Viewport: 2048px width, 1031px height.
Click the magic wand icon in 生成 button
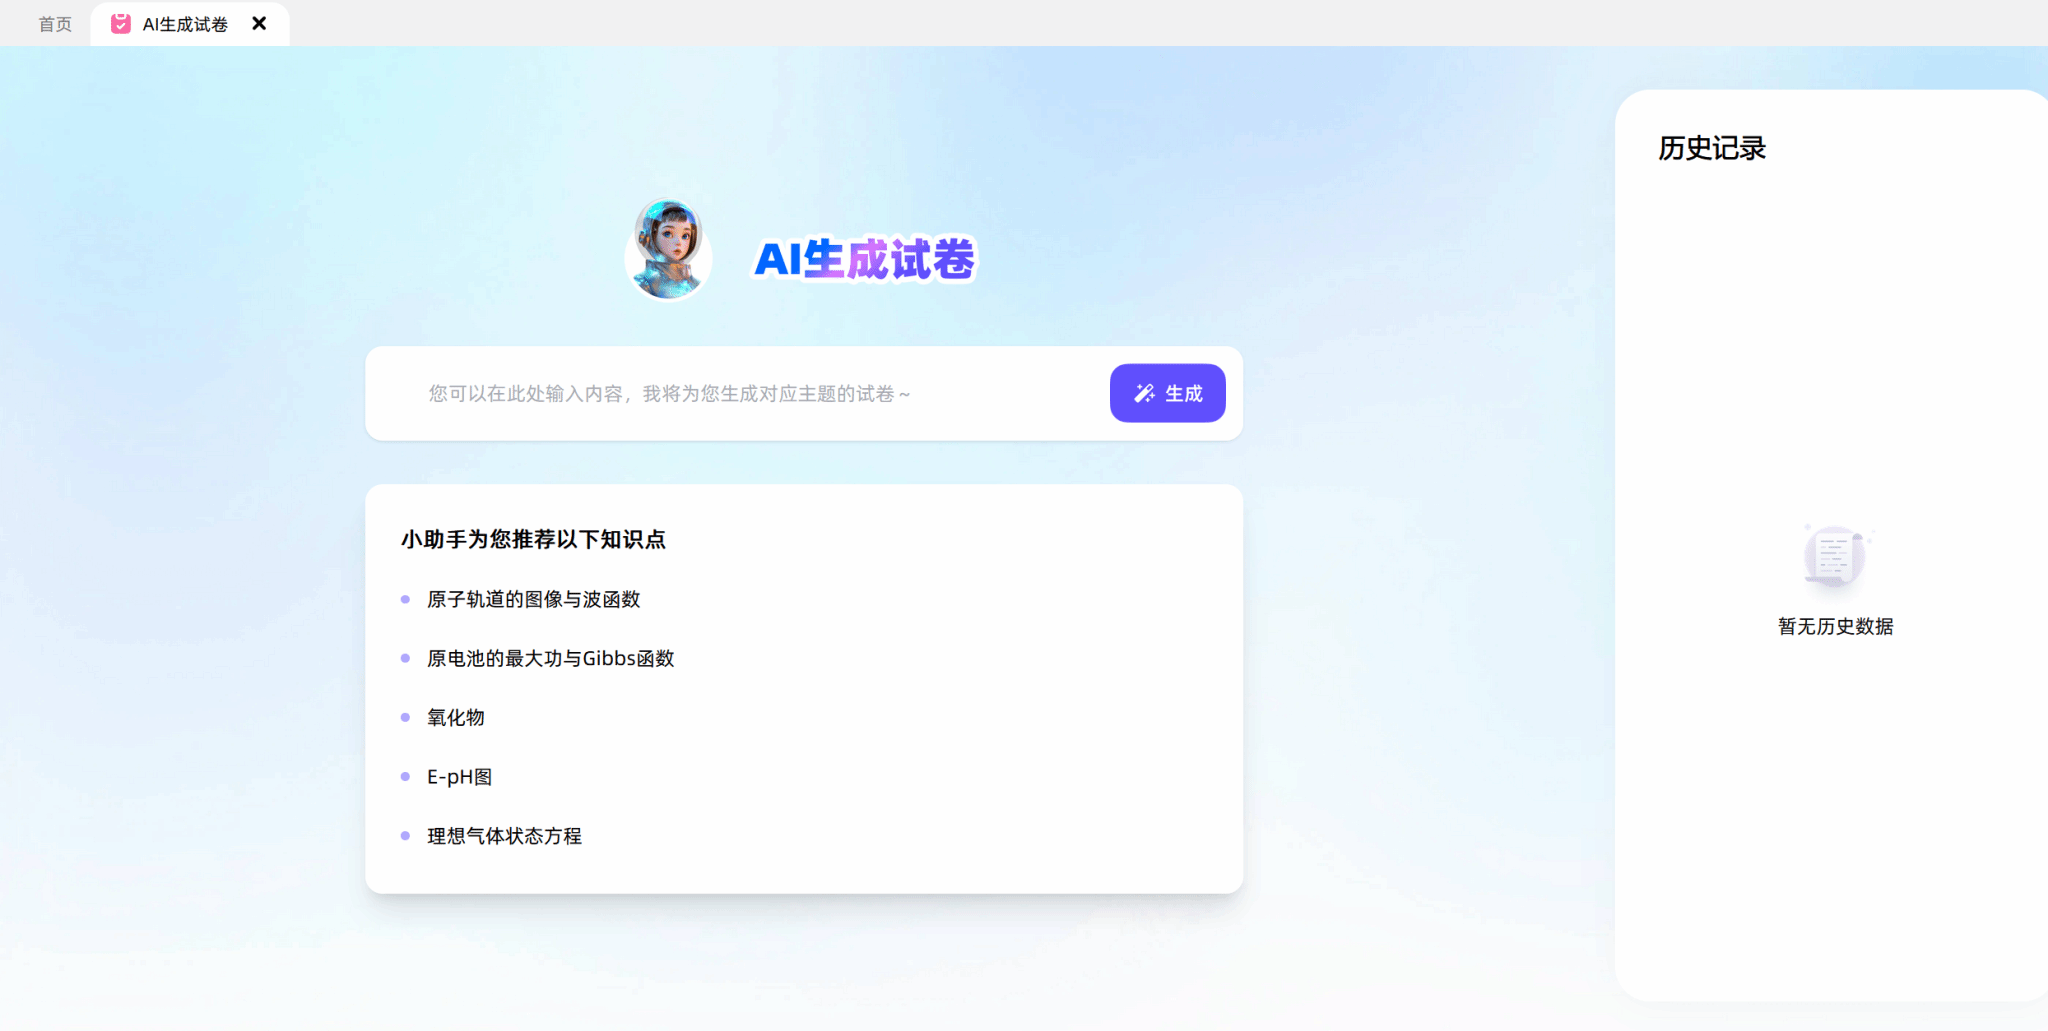point(1144,394)
